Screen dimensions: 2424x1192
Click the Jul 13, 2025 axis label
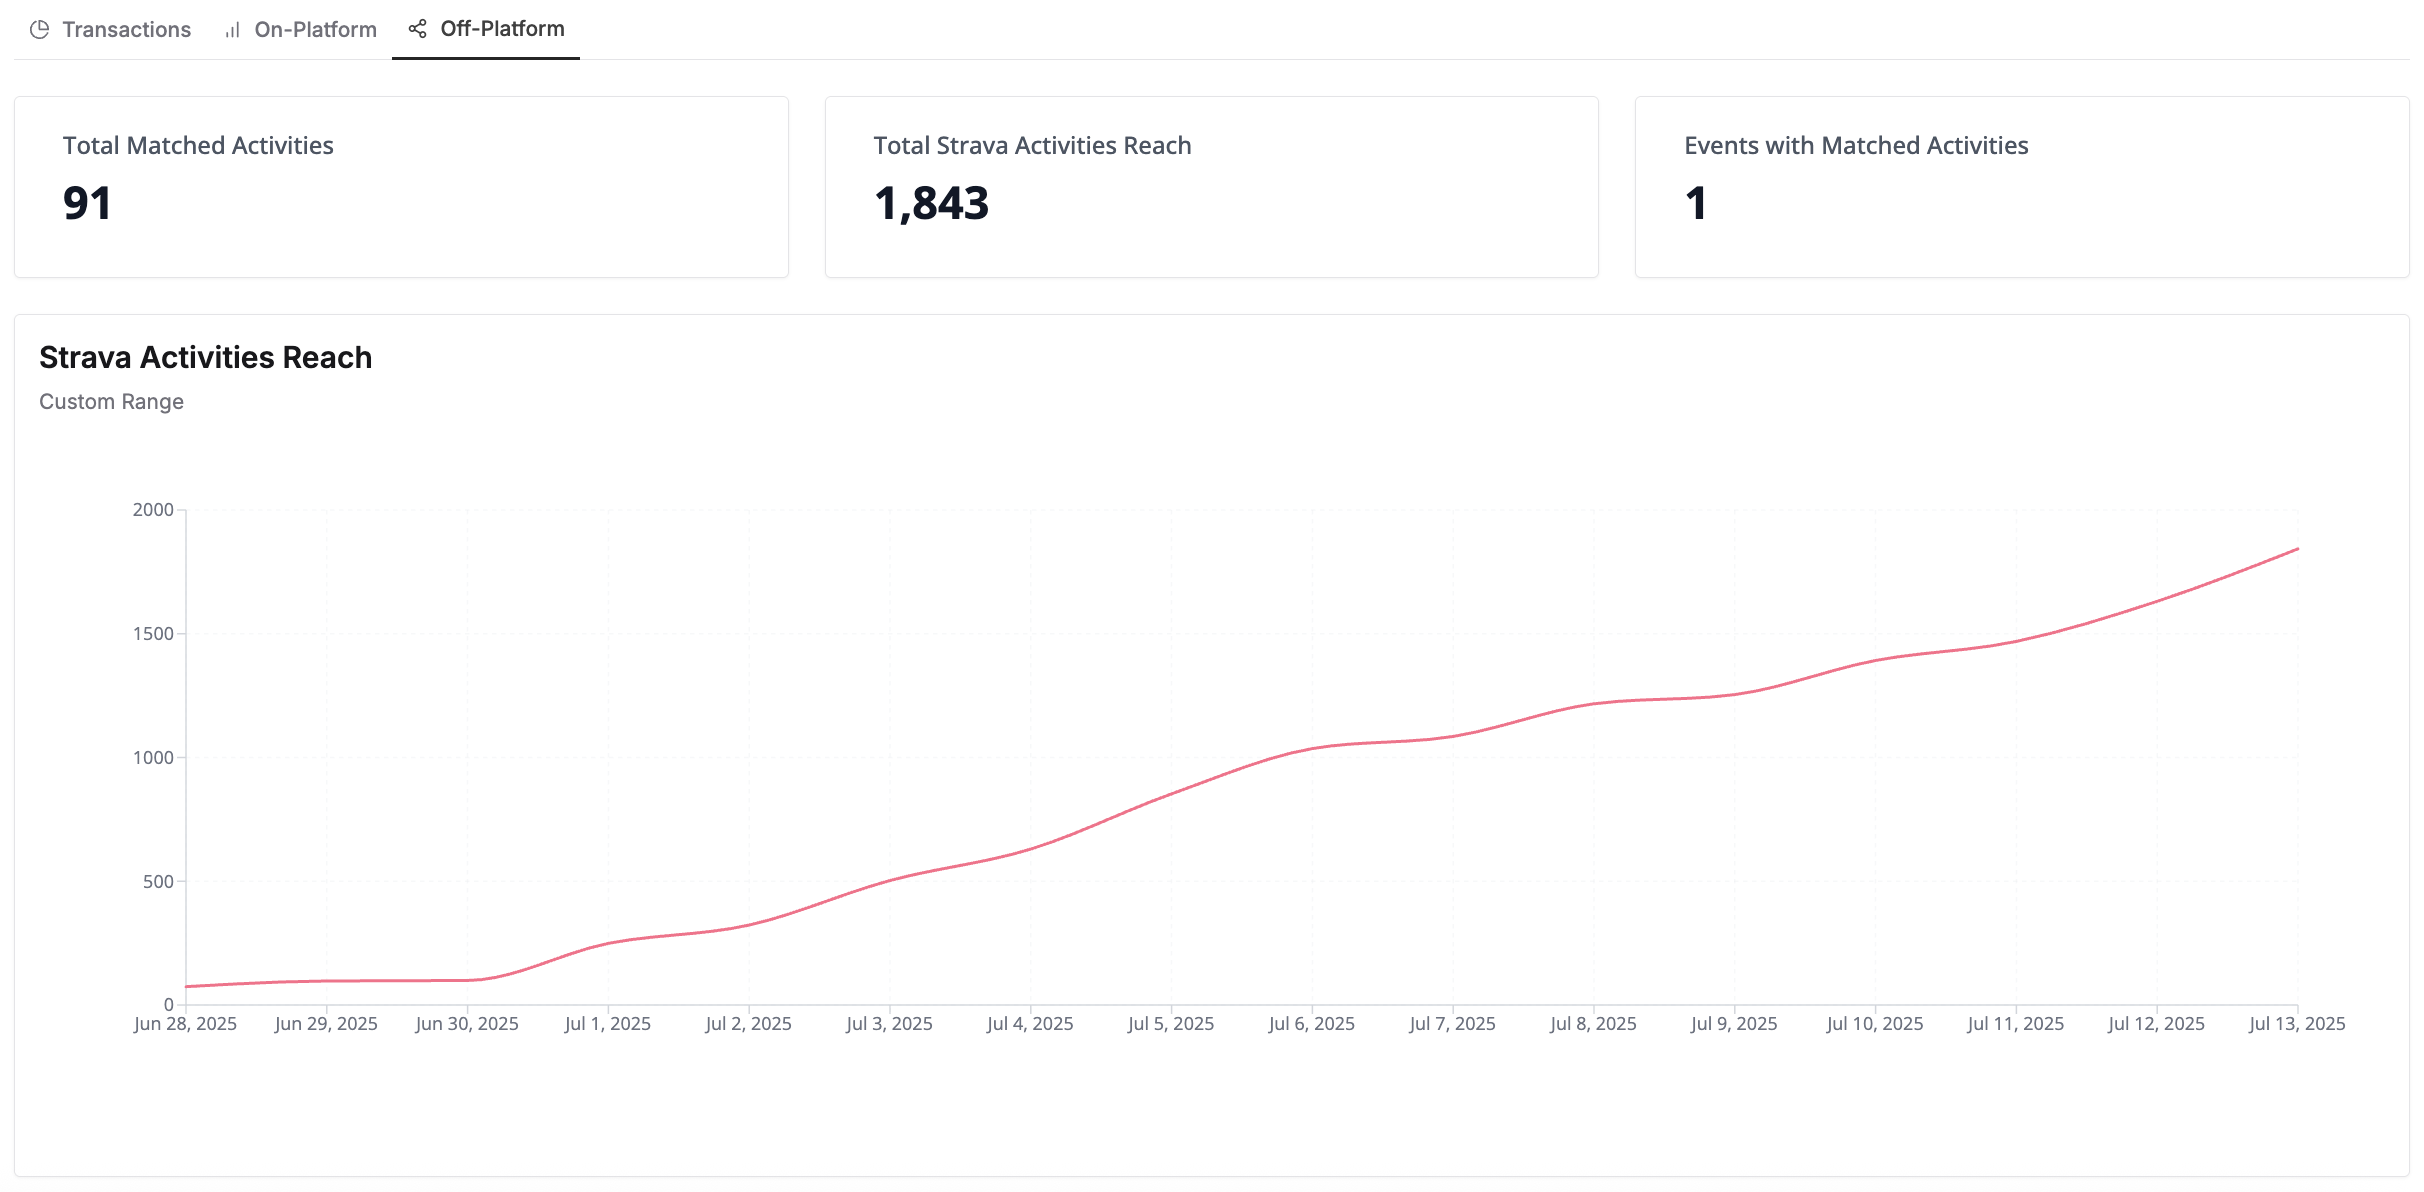click(2296, 1024)
